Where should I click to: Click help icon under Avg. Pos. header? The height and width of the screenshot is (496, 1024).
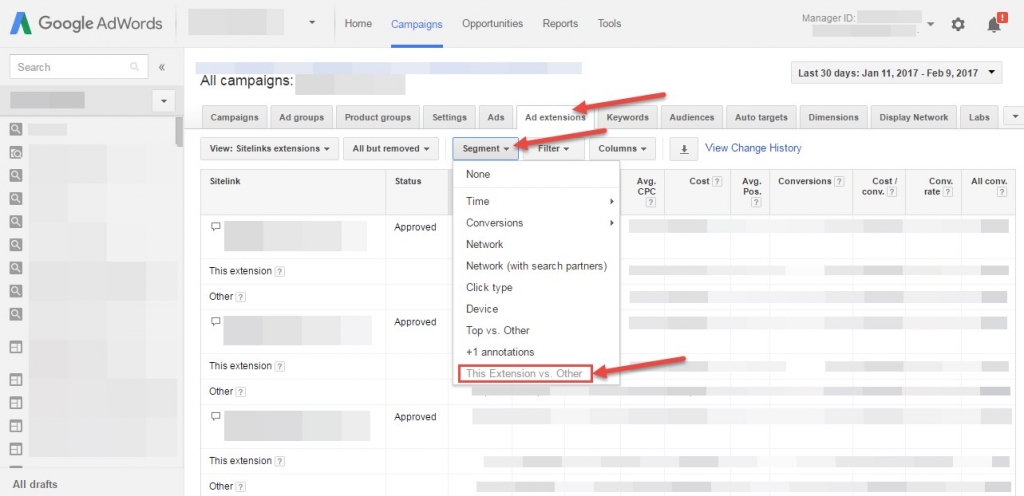[756, 202]
